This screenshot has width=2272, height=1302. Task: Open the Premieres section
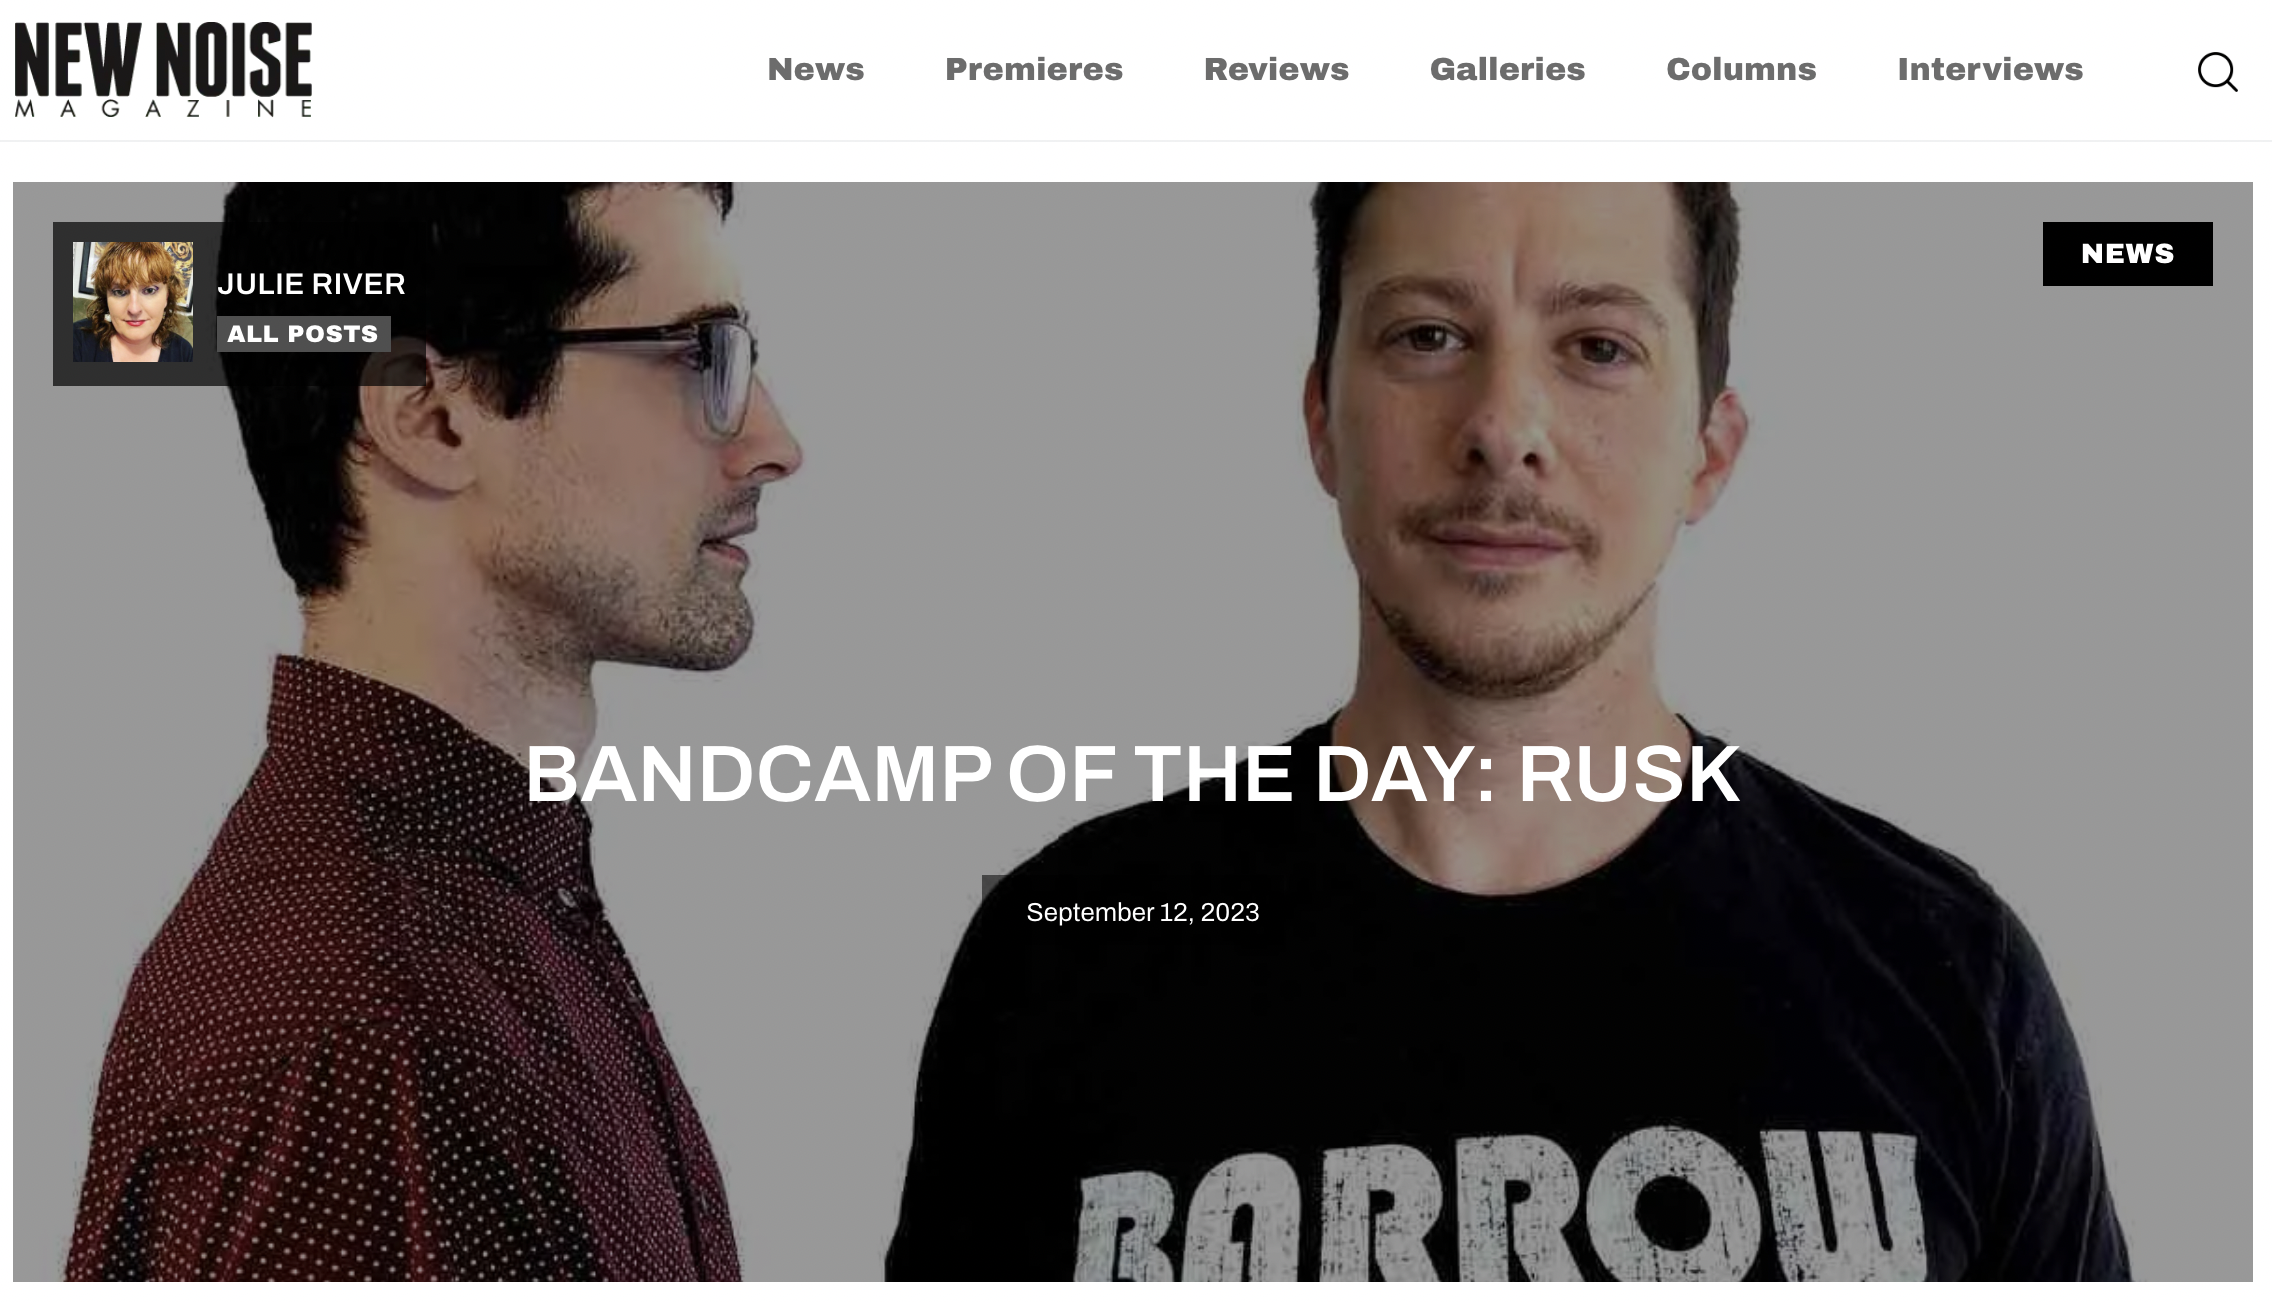tap(1034, 69)
